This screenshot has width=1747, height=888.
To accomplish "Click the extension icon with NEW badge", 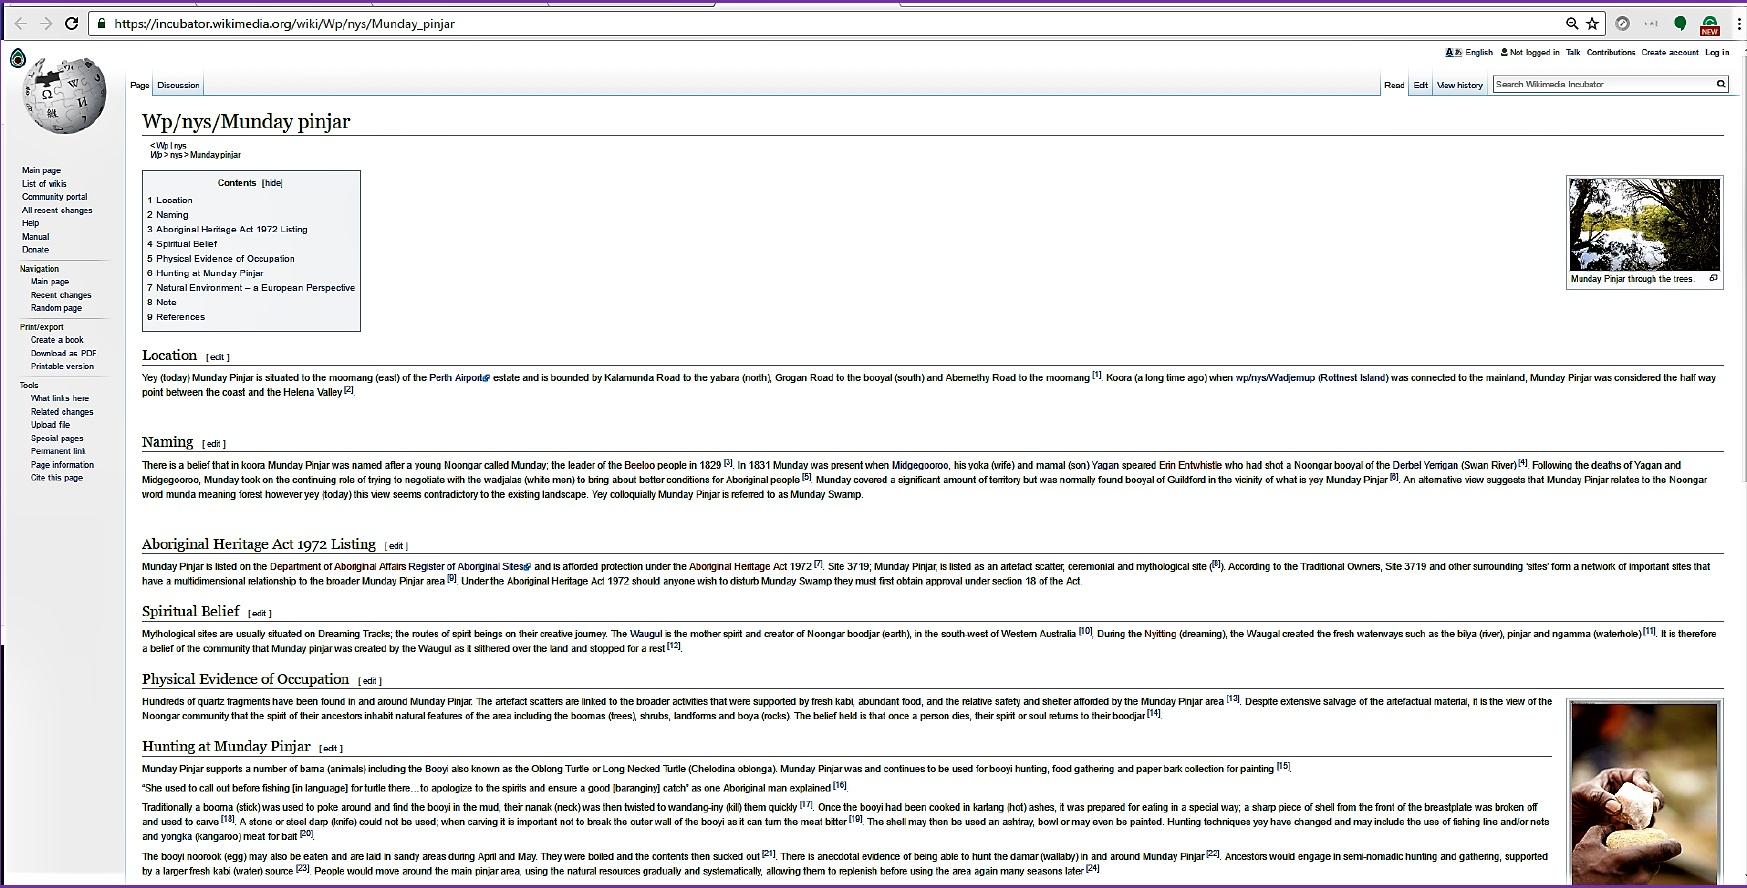I will (x=1709, y=24).
